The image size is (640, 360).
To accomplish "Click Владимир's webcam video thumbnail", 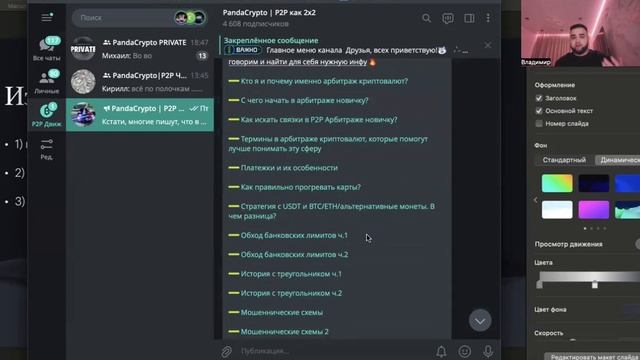I will pos(580,33).
